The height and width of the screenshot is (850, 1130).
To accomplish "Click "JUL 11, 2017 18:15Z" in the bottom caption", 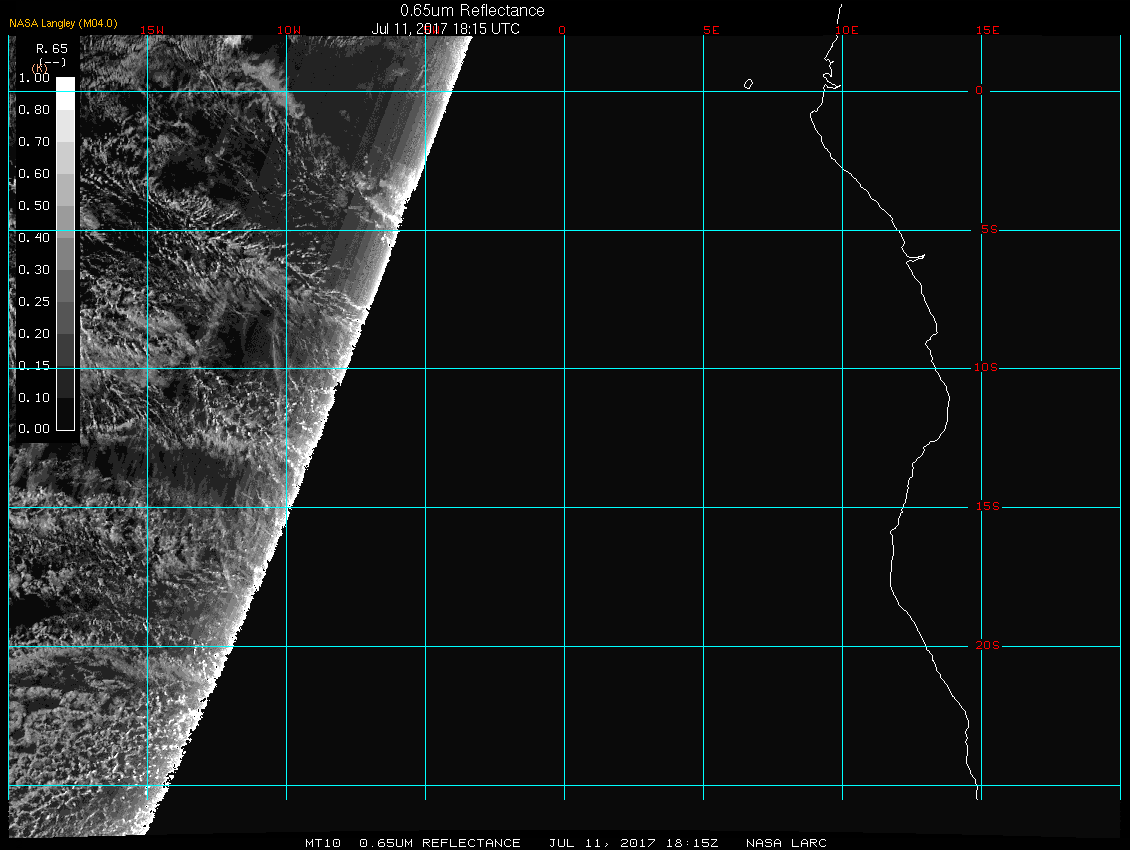I will click(633, 843).
